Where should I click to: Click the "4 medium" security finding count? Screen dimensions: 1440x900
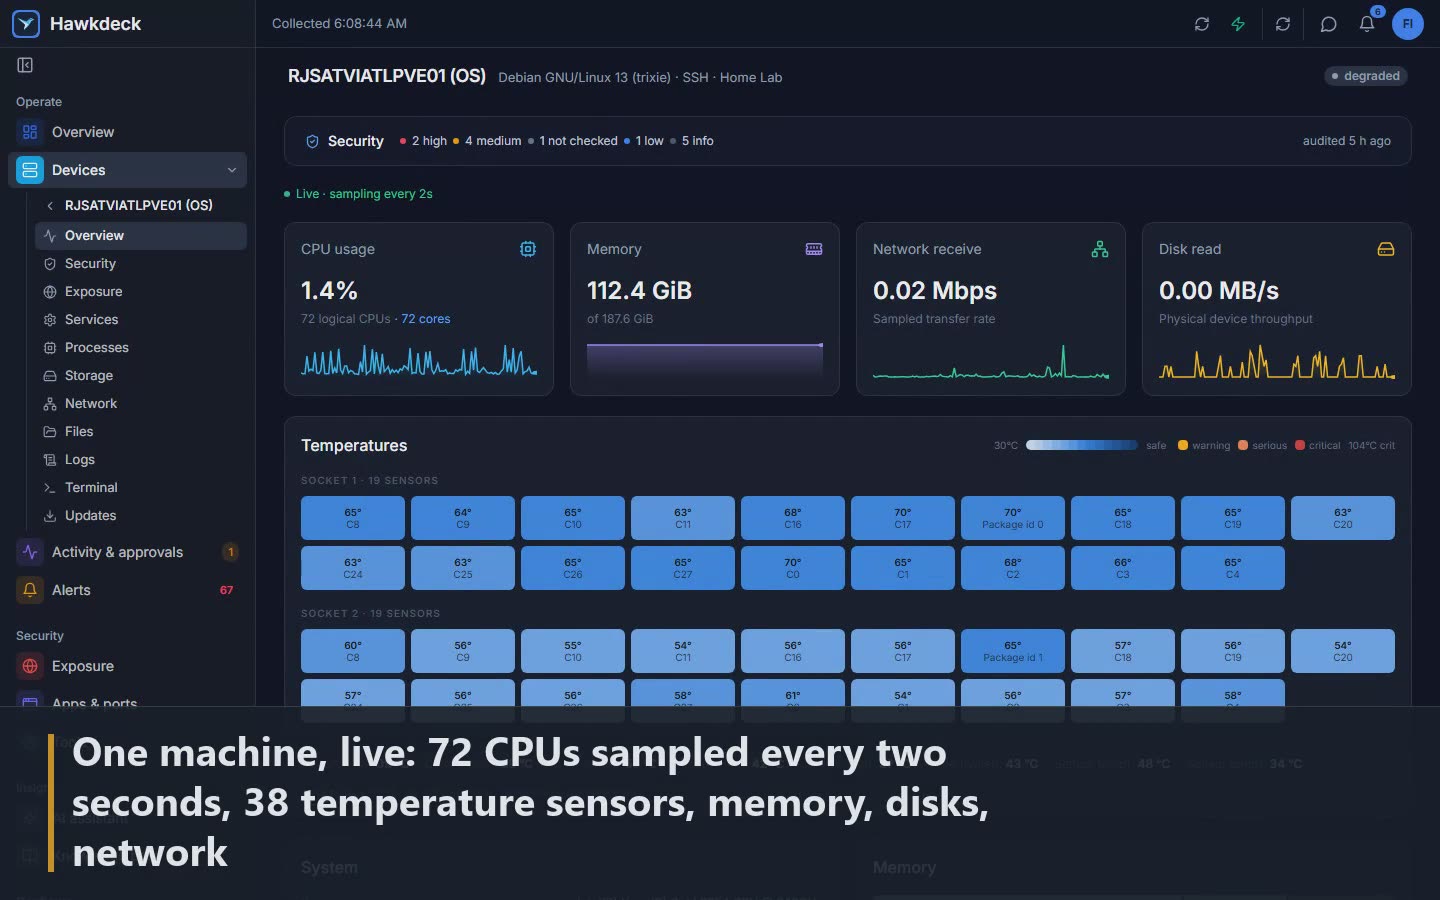point(488,141)
